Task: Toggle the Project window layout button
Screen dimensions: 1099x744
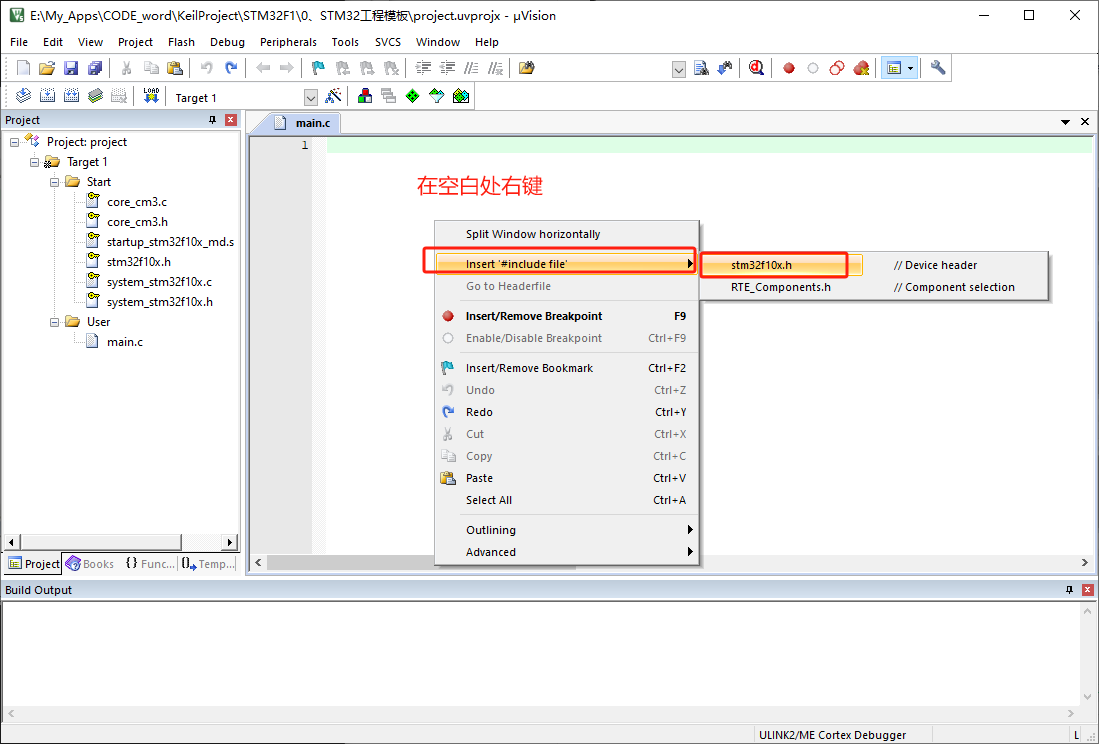Action: click(x=894, y=68)
